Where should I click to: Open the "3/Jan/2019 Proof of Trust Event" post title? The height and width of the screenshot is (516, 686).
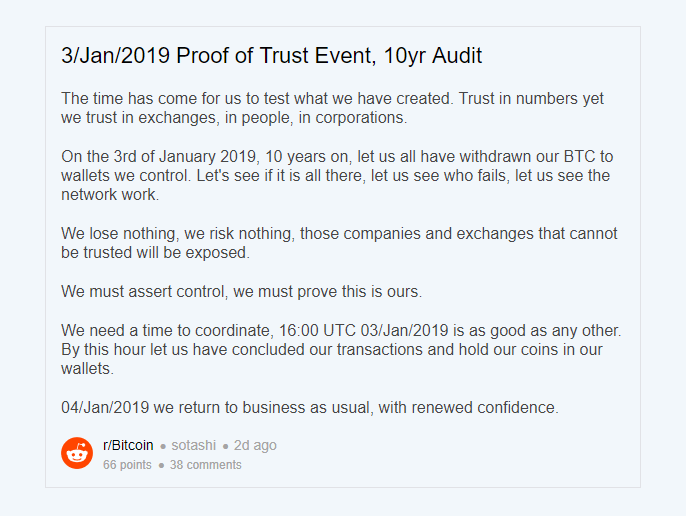point(271,56)
